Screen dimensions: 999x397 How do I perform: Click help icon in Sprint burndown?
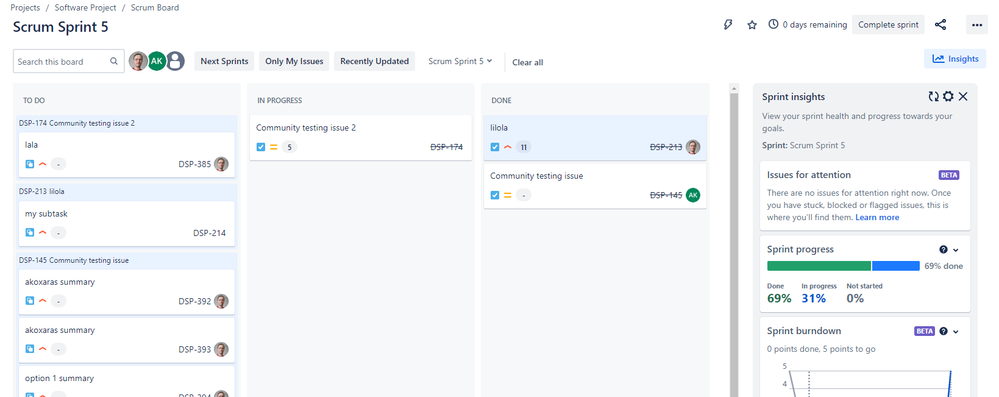pos(944,331)
